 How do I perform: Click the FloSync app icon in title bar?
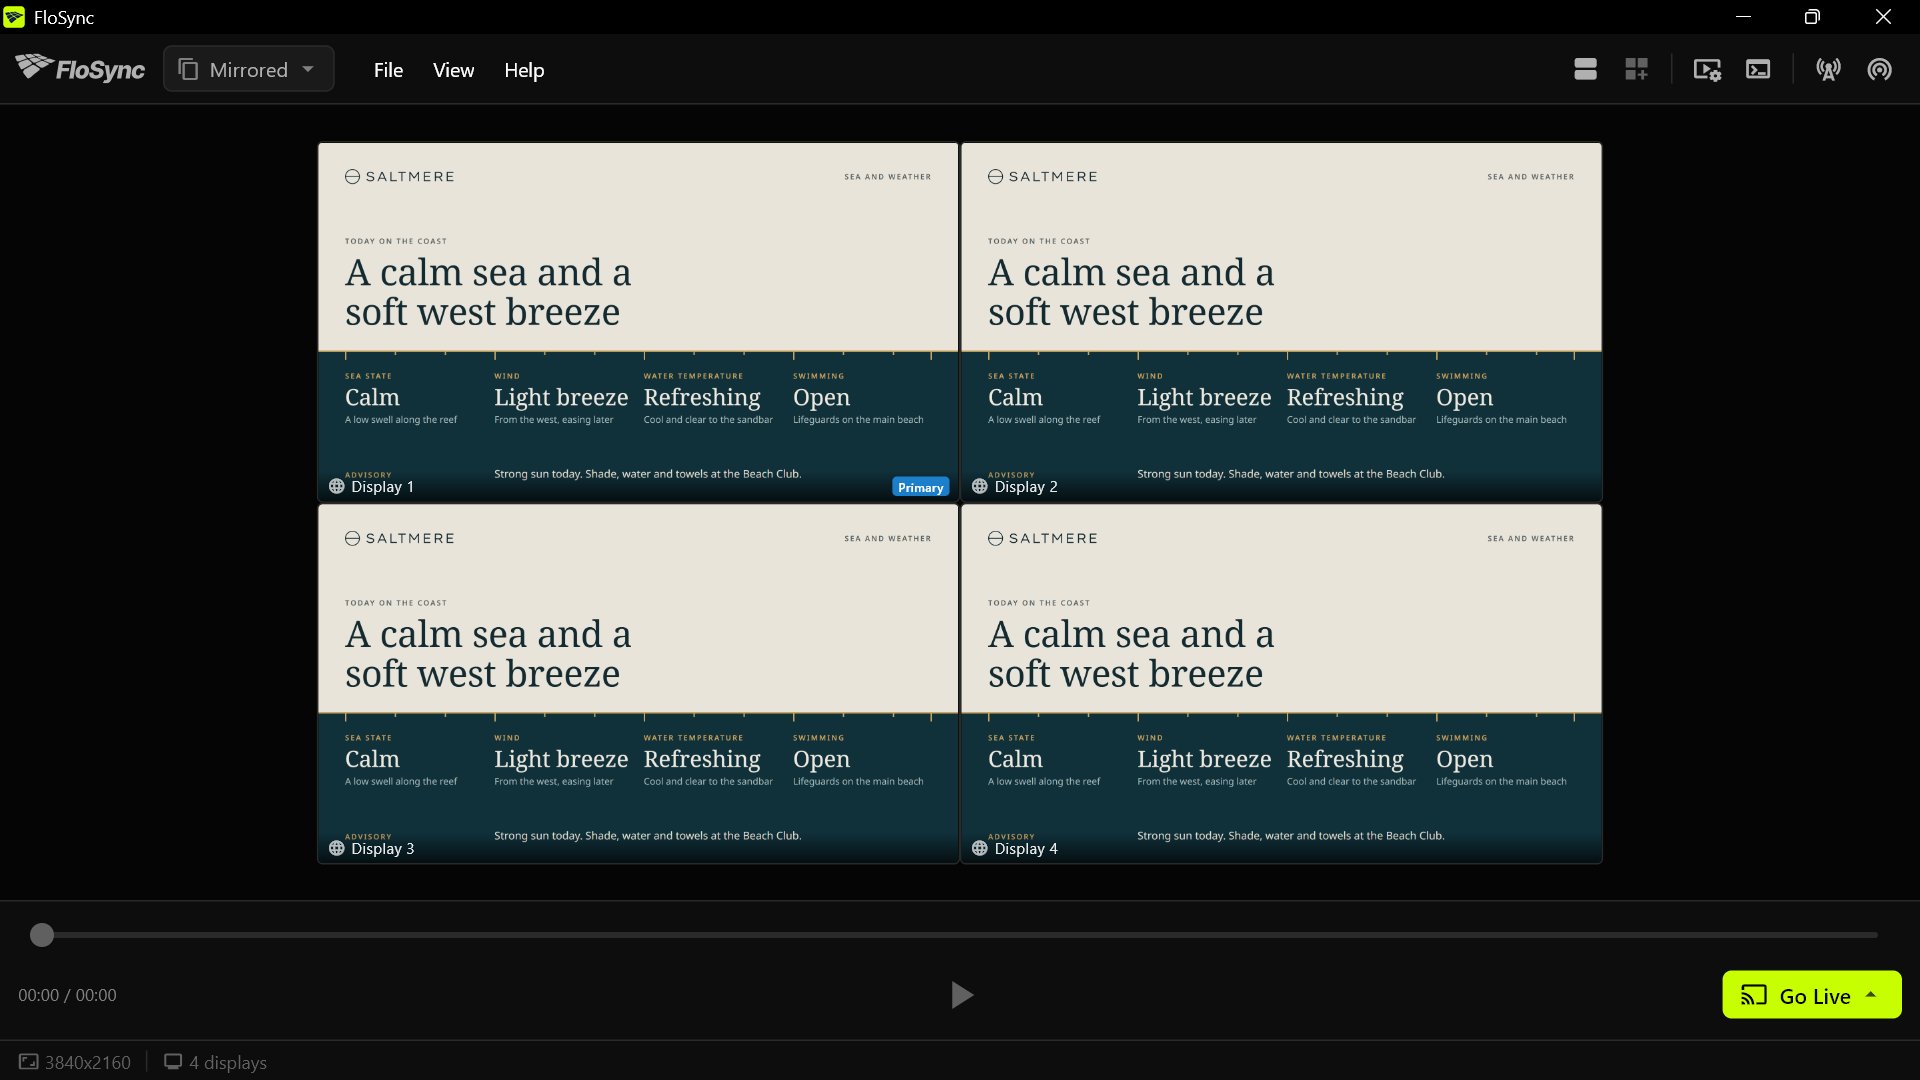pyautogui.click(x=14, y=17)
